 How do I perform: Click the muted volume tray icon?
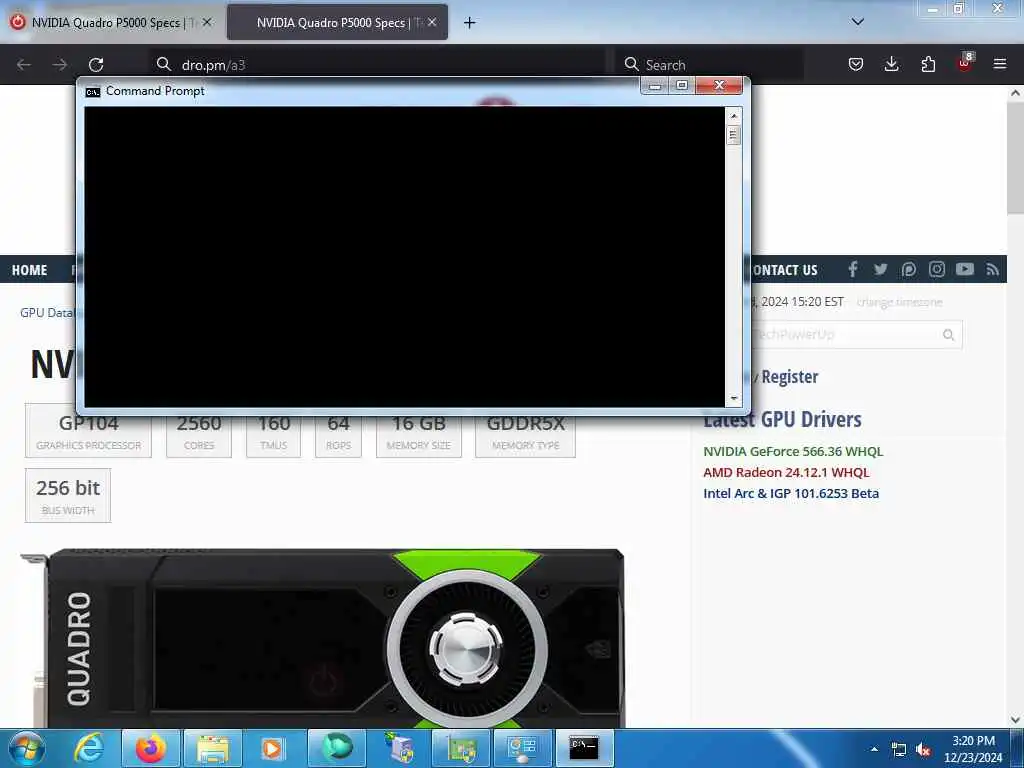coord(923,750)
